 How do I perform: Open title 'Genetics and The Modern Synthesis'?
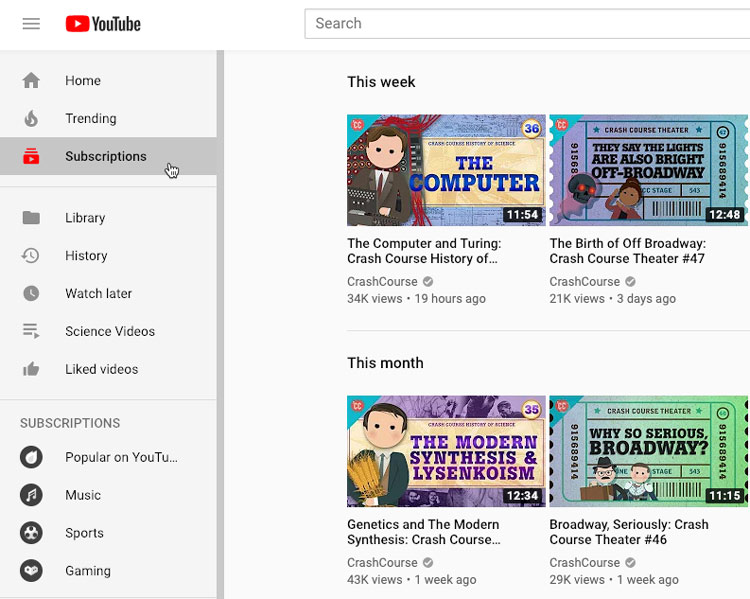coord(424,532)
